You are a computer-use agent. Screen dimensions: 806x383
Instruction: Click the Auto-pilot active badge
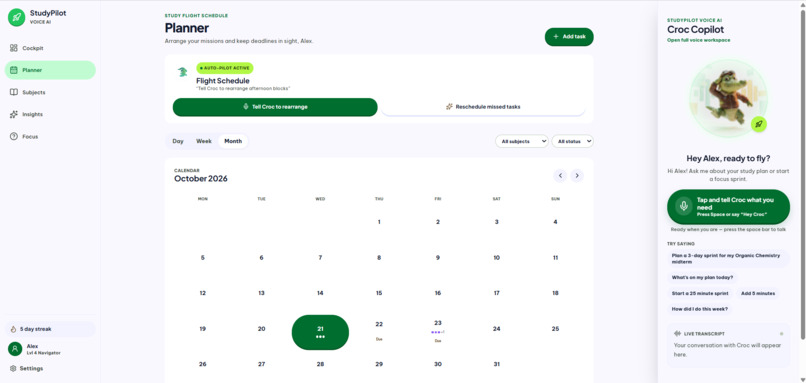tap(225, 68)
